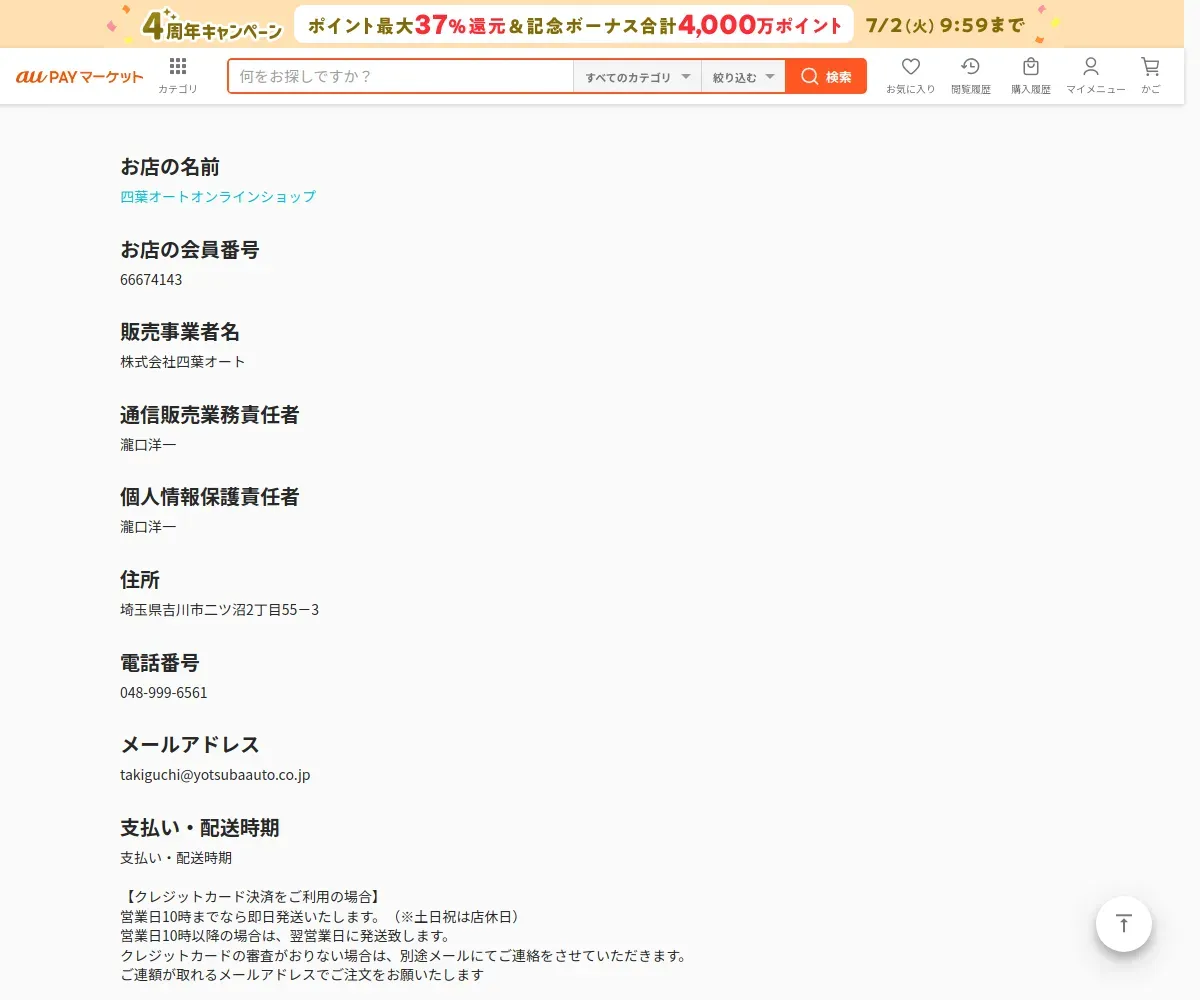The height and width of the screenshot is (1000, 1200).
Task: Open the カテゴリ grid menu icon
Action: [178, 75]
